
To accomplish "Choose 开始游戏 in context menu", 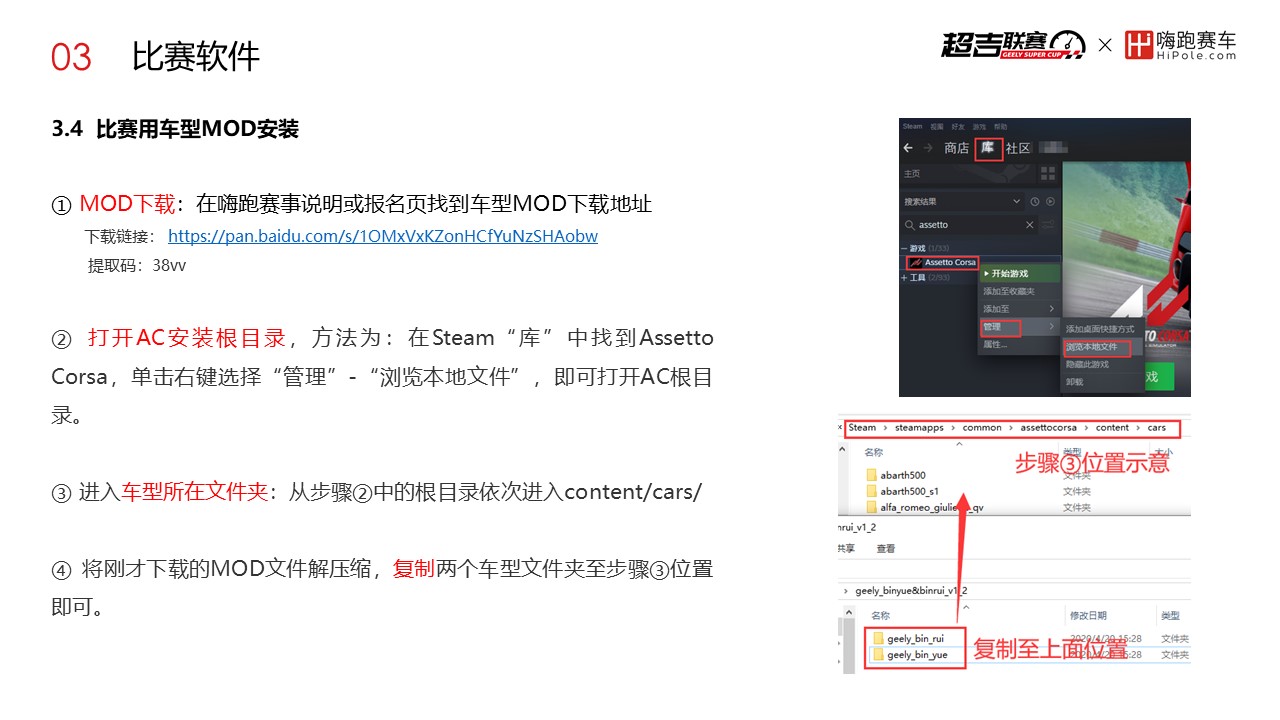I will (1019, 274).
